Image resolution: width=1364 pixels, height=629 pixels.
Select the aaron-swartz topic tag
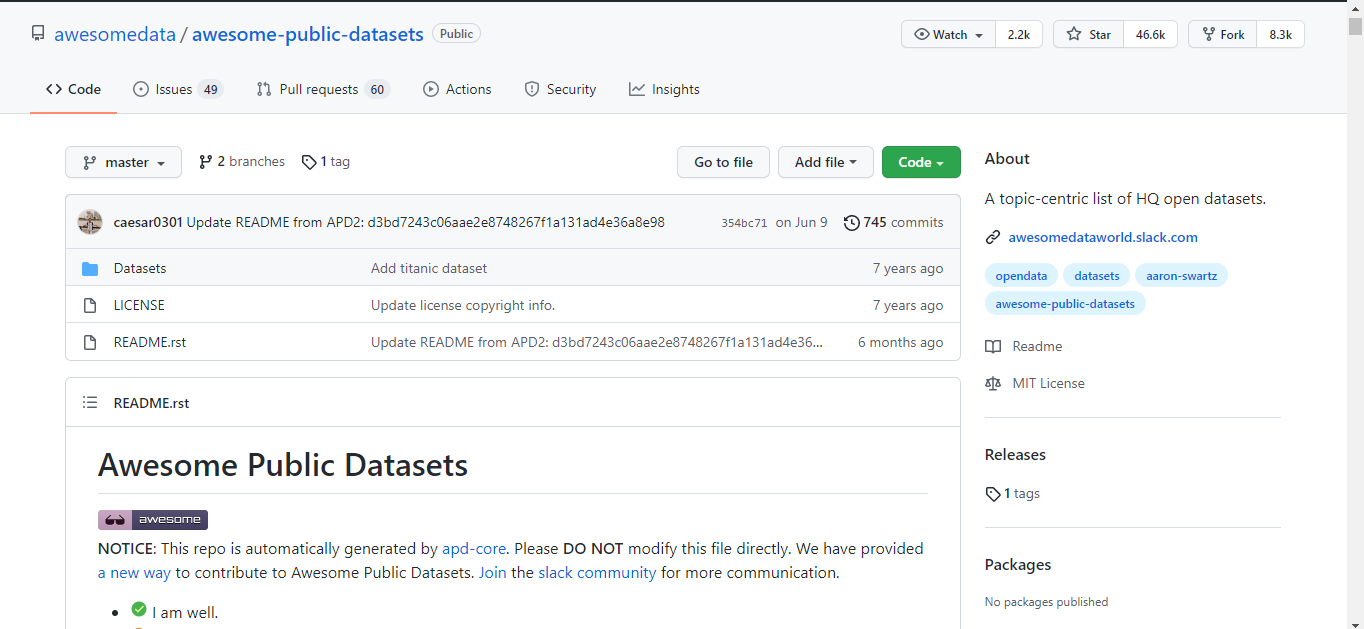pyautogui.click(x=1181, y=275)
